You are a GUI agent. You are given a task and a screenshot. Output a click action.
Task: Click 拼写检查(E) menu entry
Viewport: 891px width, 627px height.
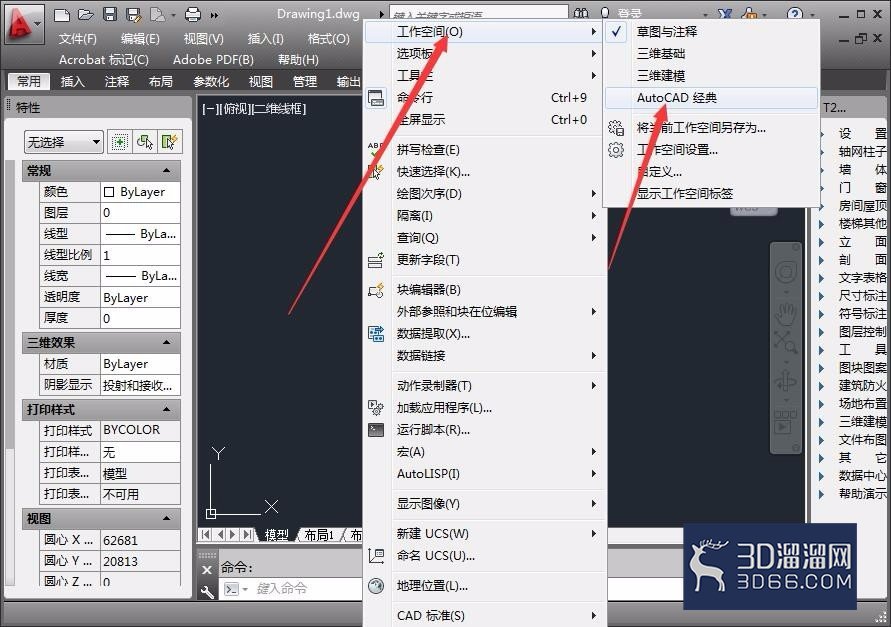tap(485, 150)
